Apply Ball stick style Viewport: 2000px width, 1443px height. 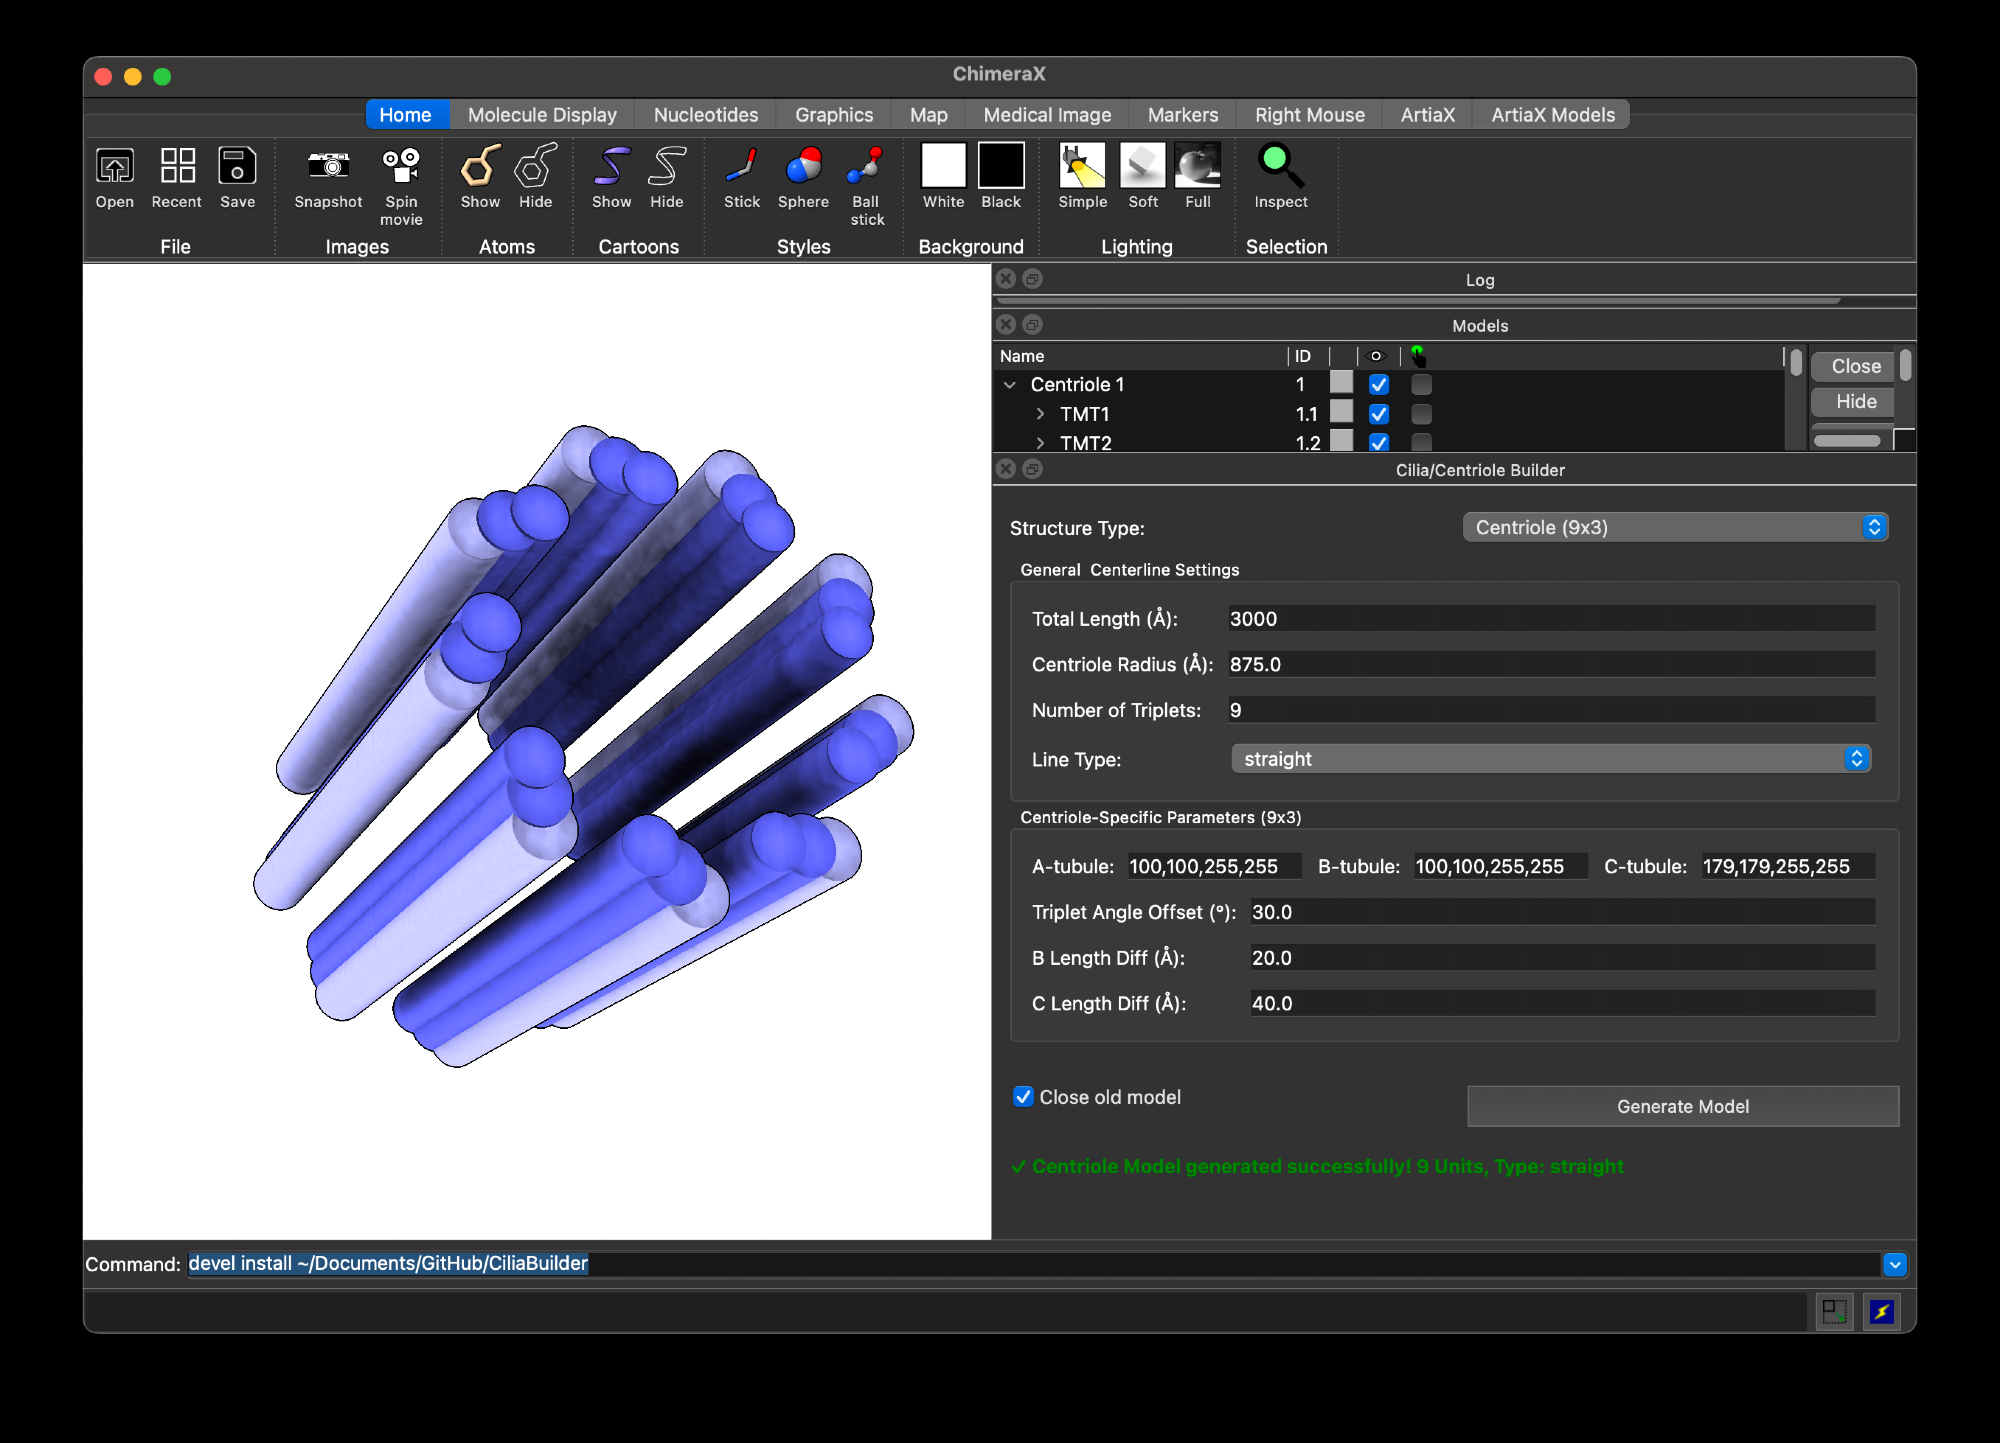pos(866,167)
